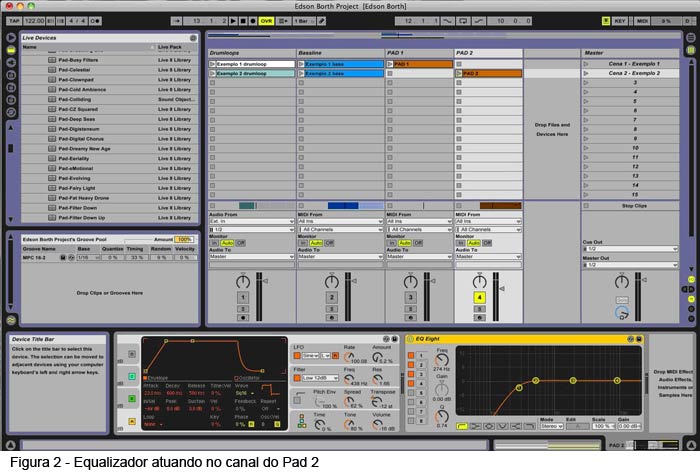Click the transport Play button
700x475 pixels.
[x=233, y=21]
